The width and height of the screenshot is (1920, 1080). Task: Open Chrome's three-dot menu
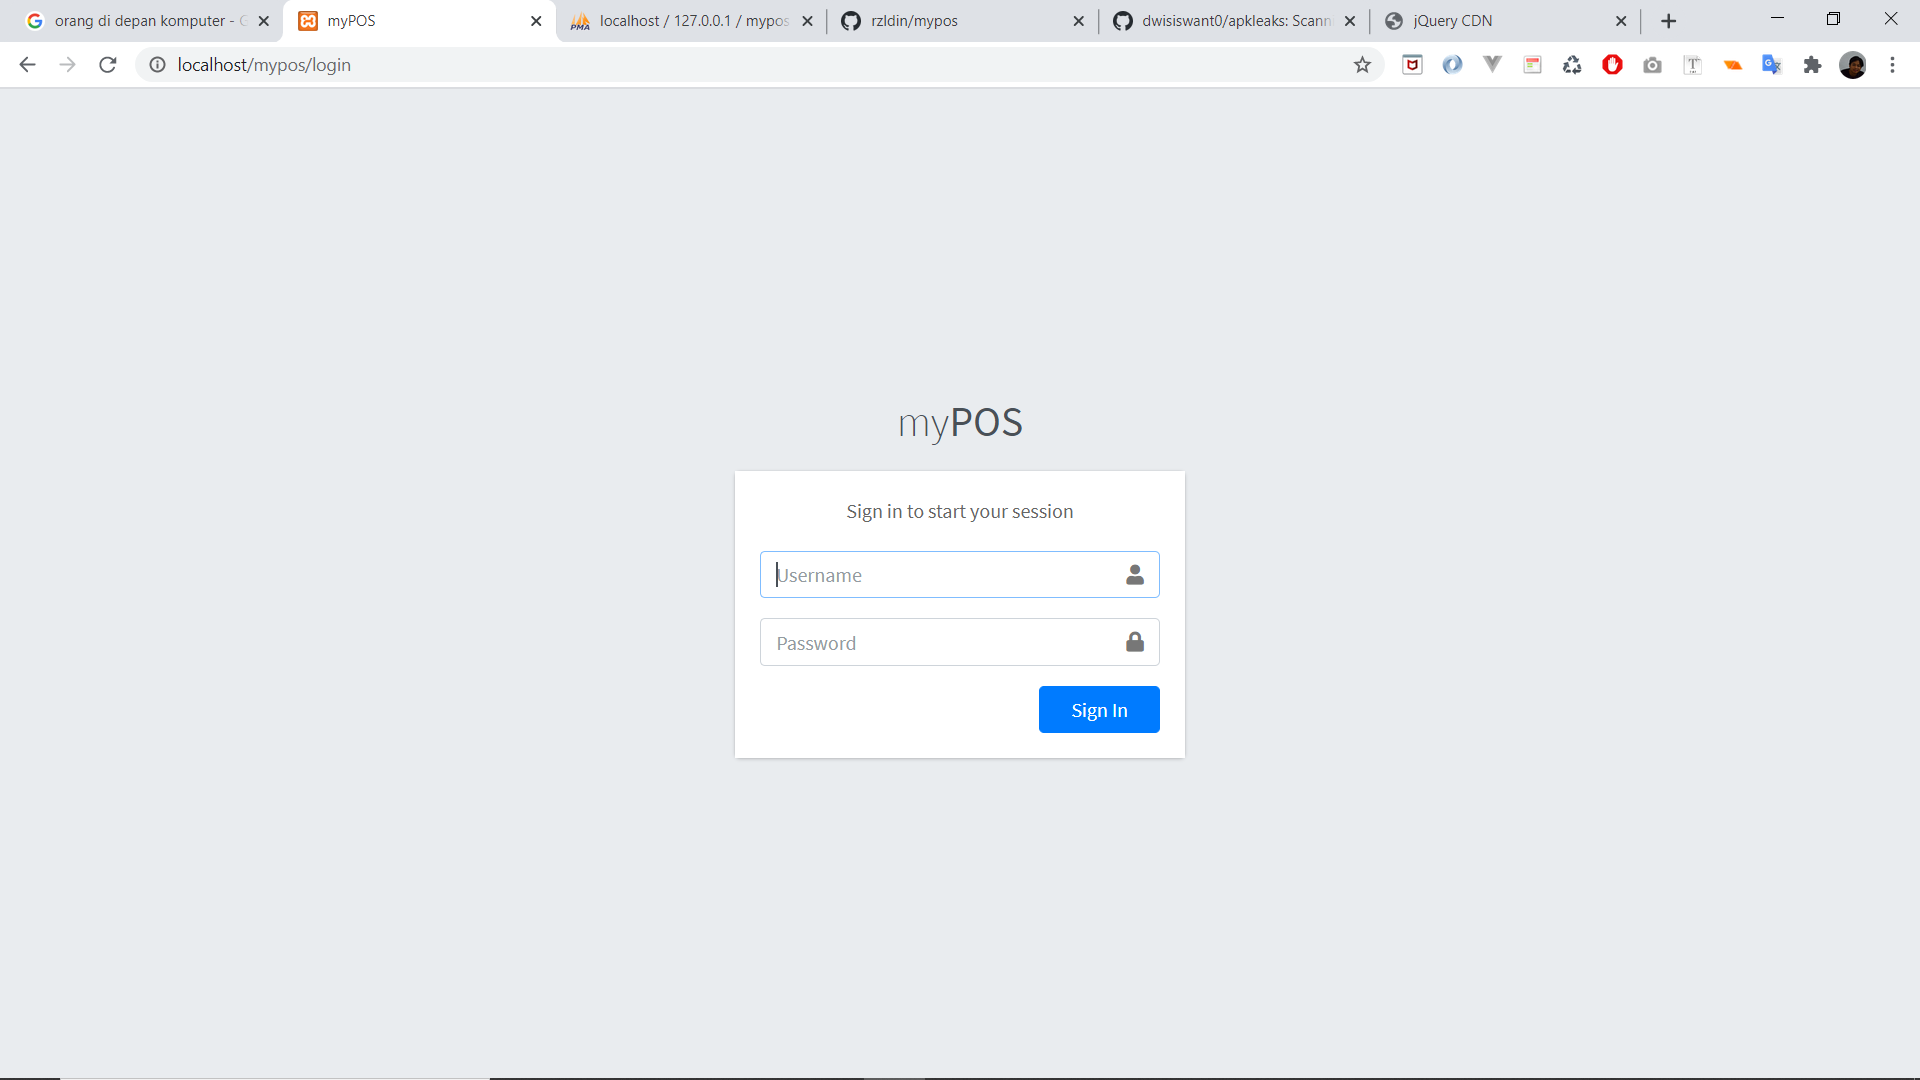(1892, 64)
